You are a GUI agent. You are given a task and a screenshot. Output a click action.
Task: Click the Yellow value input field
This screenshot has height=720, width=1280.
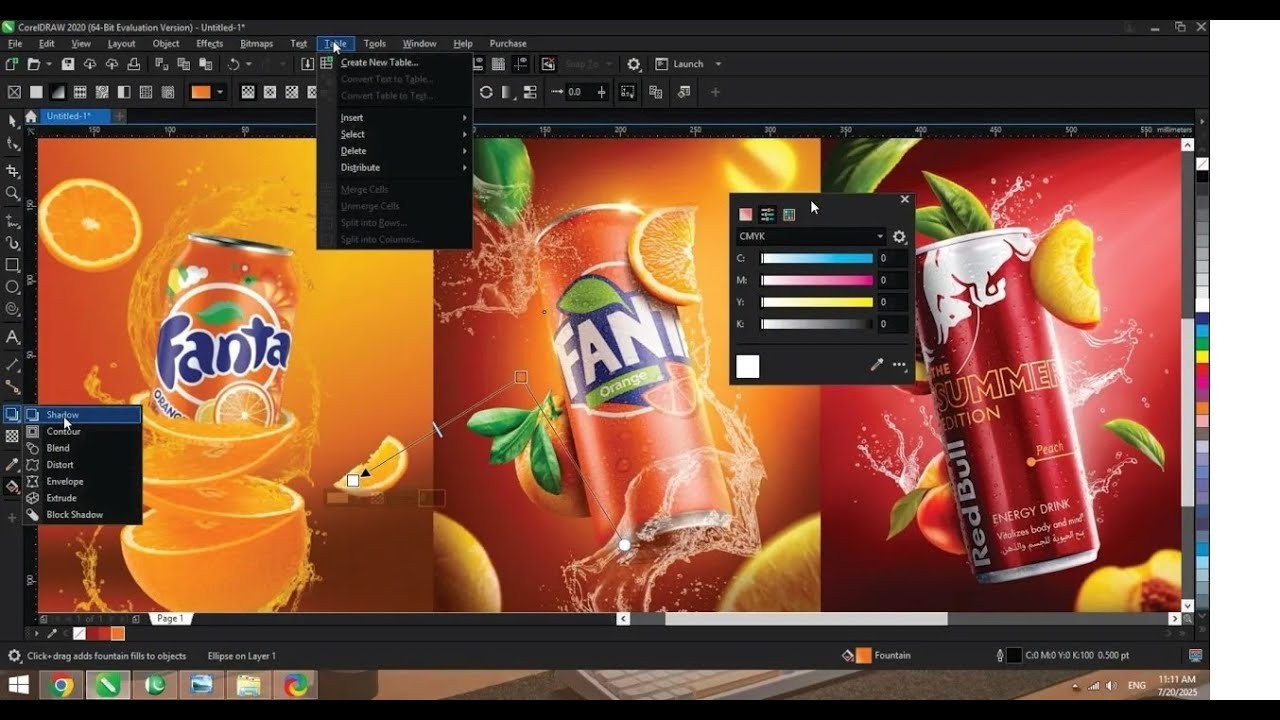click(893, 302)
